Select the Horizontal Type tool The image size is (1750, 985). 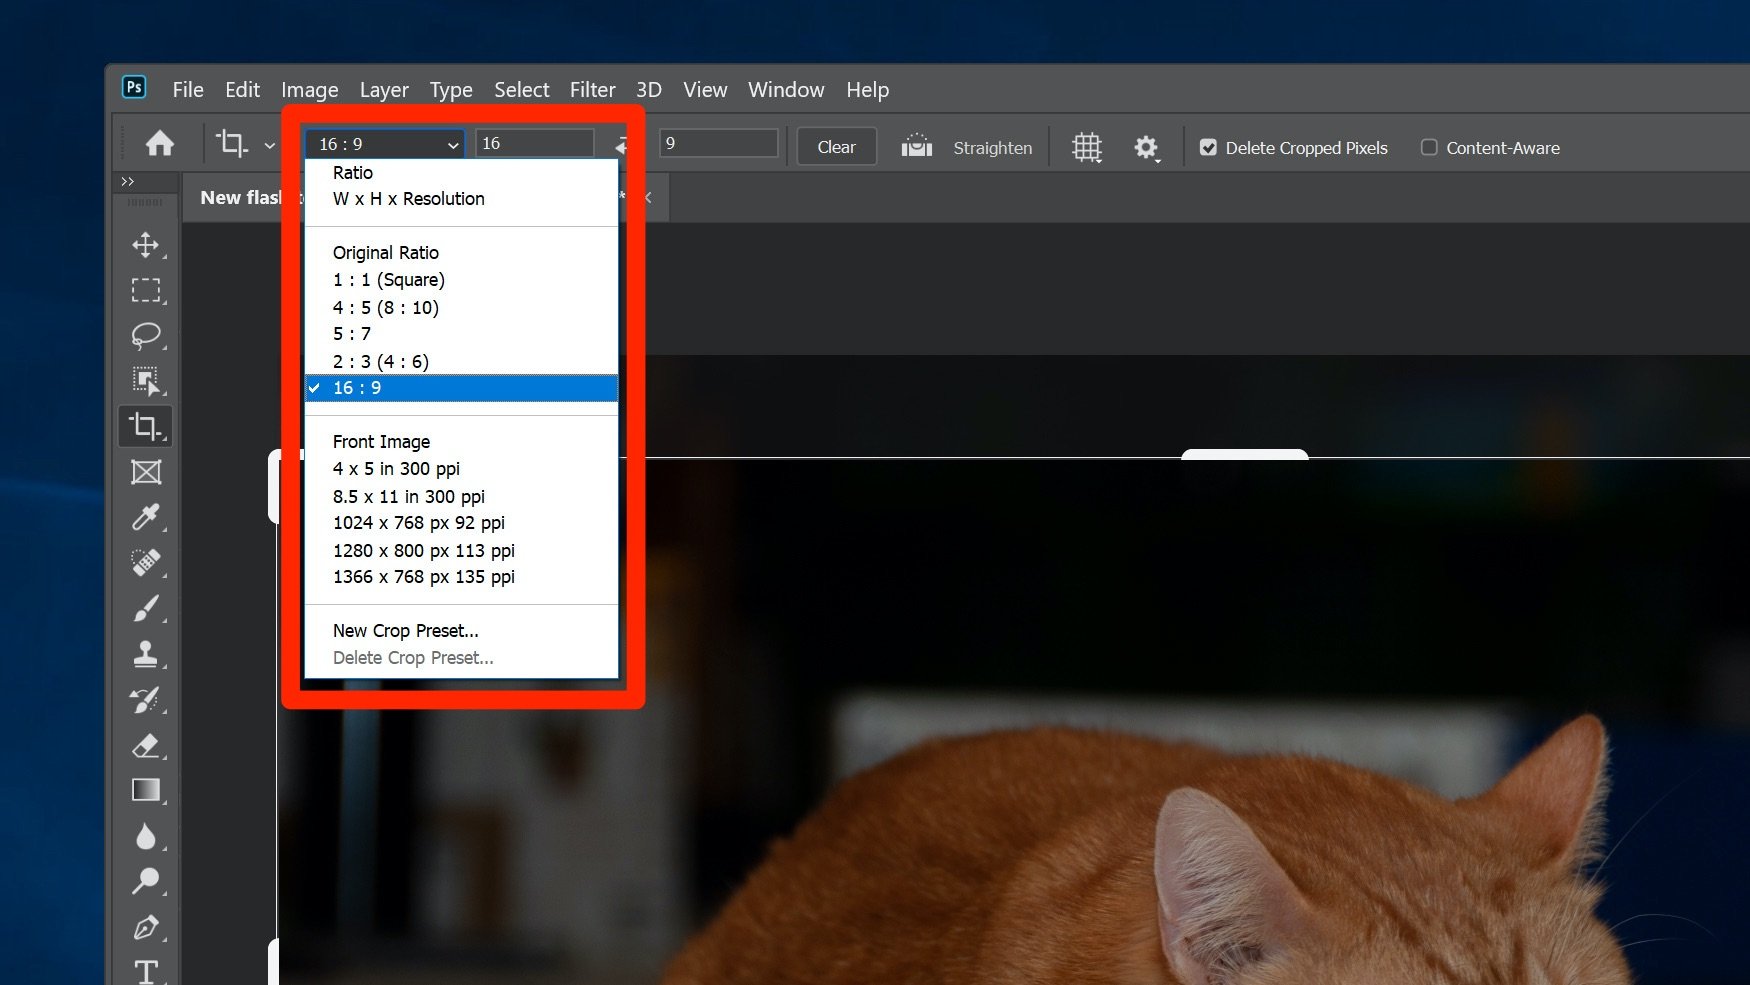tap(146, 971)
